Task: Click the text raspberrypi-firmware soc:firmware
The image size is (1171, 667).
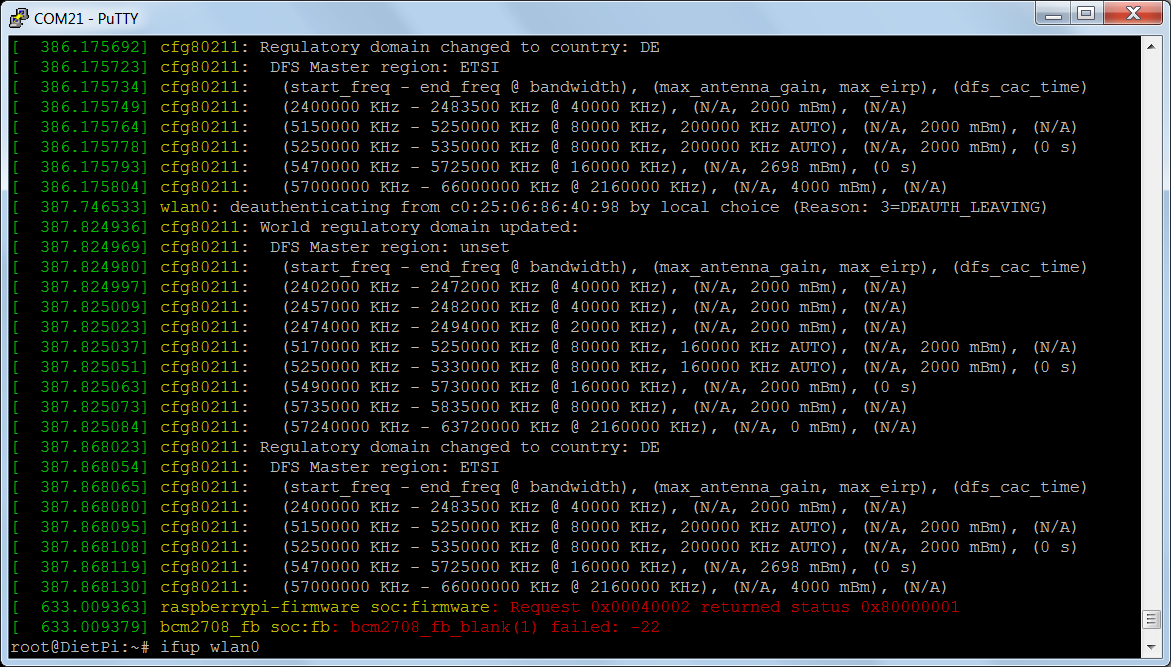Action: tap(325, 607)
